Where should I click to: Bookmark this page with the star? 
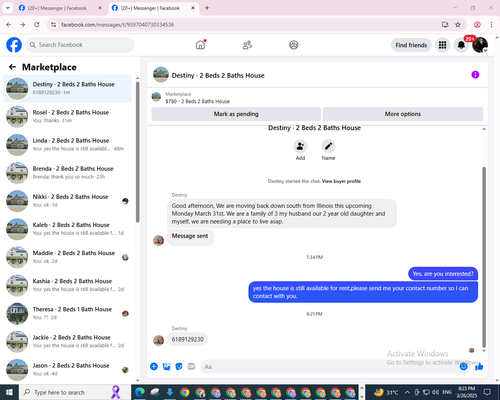[458, 24]
